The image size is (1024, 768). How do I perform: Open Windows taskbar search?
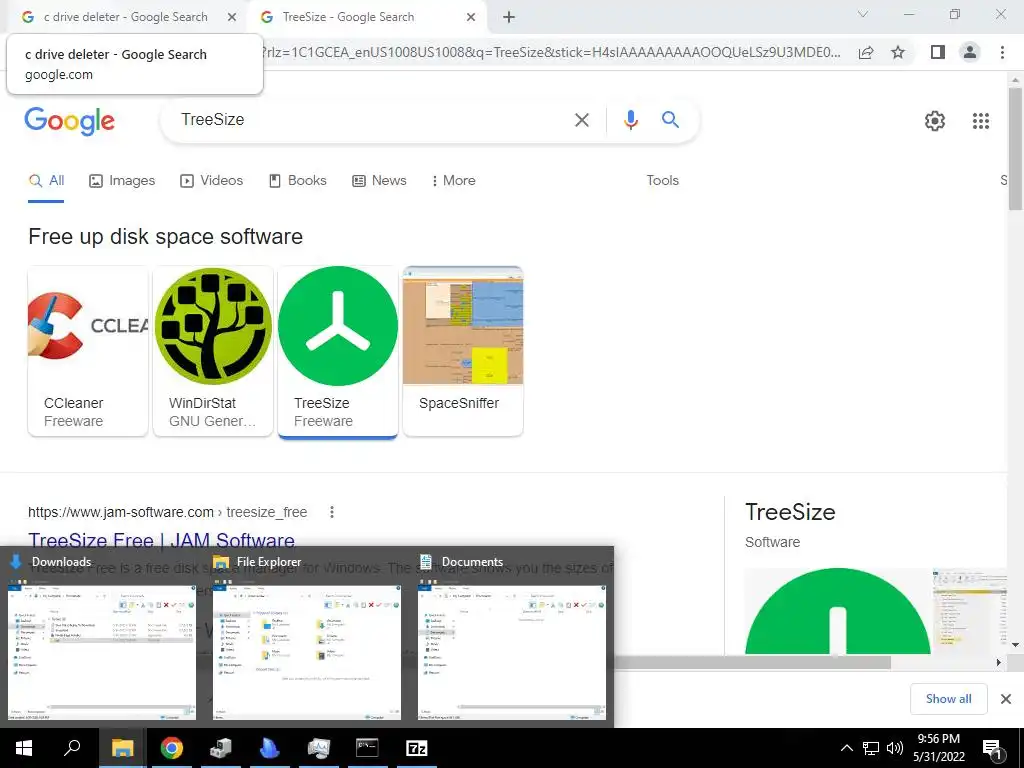click(72, 748)
